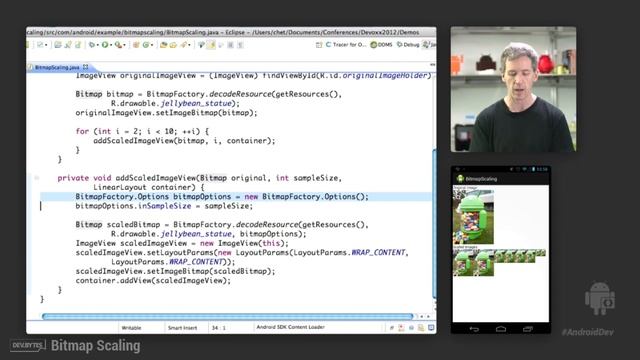The image size is (640, 360).
Task: Click the 'bitmapOptions.inSampleSize = sampleSize;' line
Action: (164, 206)
